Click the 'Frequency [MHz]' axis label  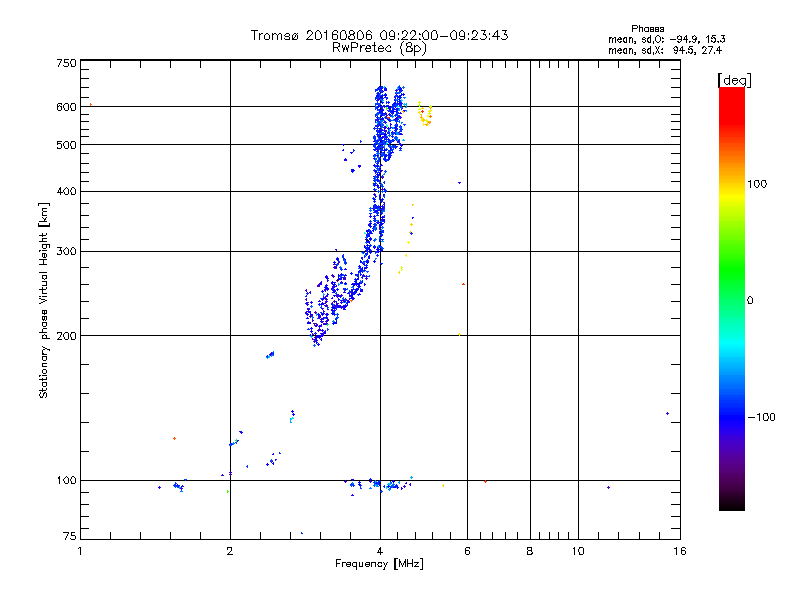pos(379,564)
